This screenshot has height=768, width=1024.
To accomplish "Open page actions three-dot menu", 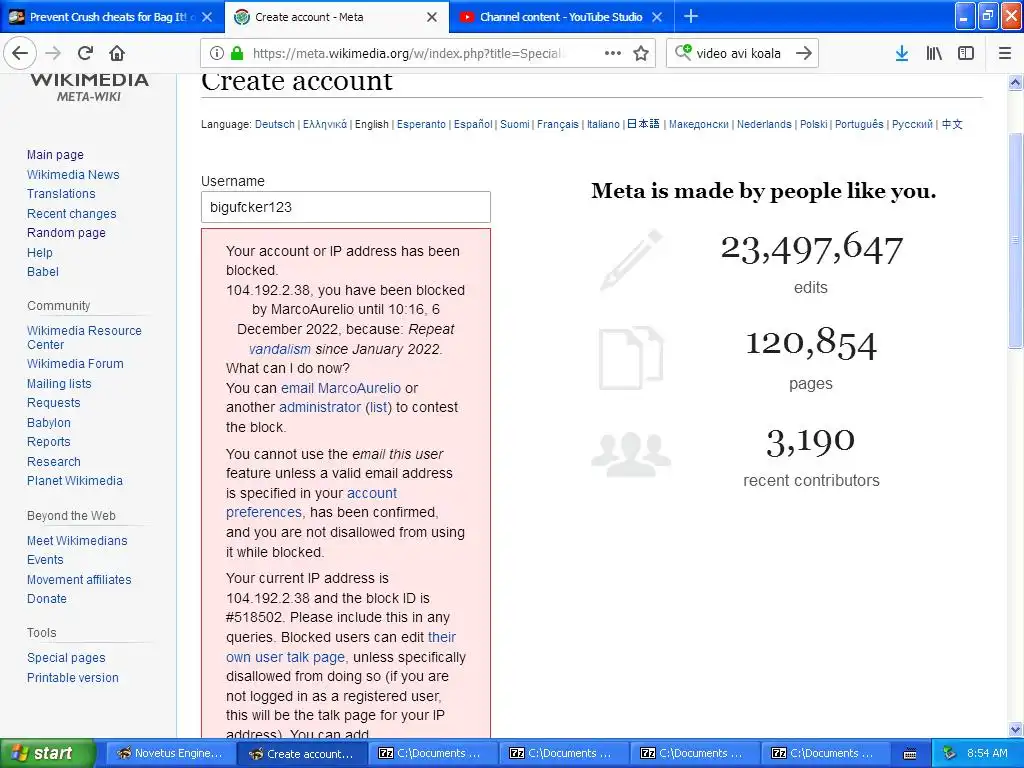I will pos(613,54).
